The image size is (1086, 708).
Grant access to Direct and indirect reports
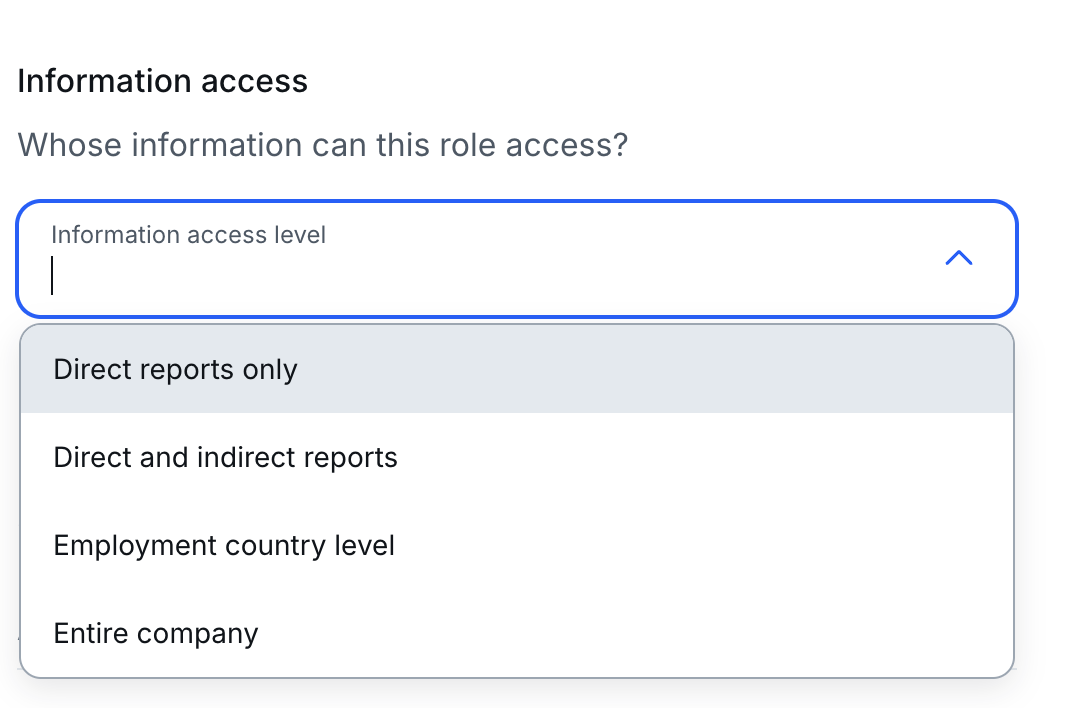[x=517, y=457]
